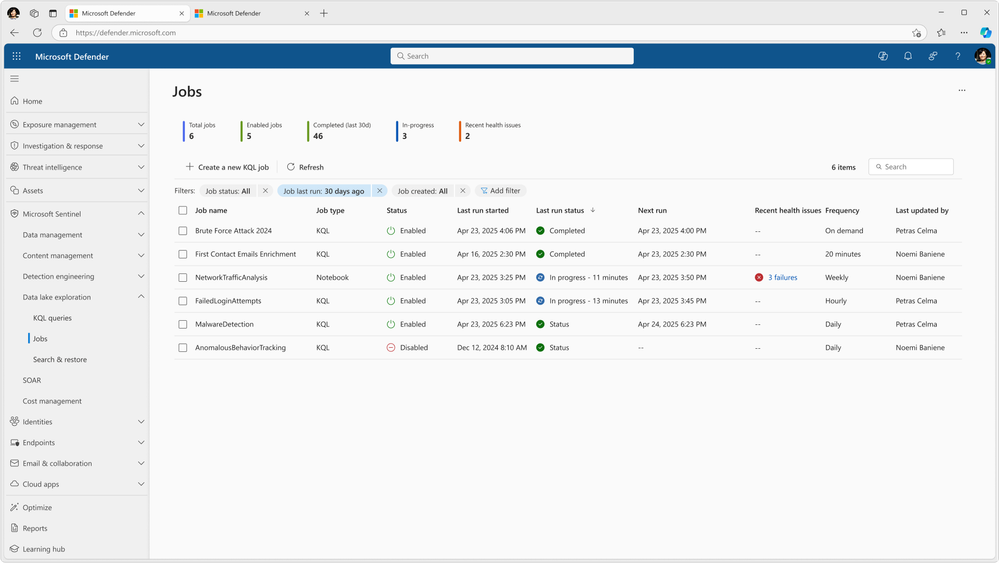Open the more options ellipsis on Jobs page
The image size is (999, 563).
(962, 90)
